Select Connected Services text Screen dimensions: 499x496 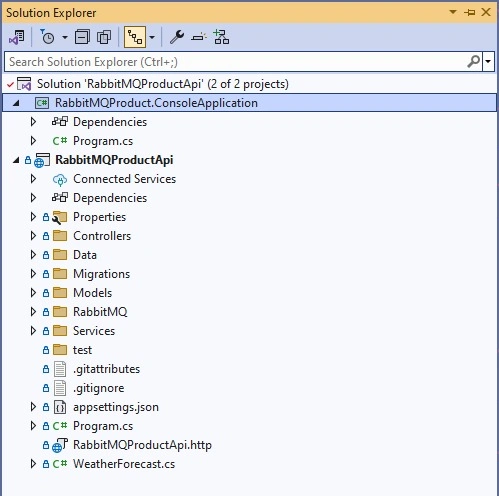click(x=124, y=179)
